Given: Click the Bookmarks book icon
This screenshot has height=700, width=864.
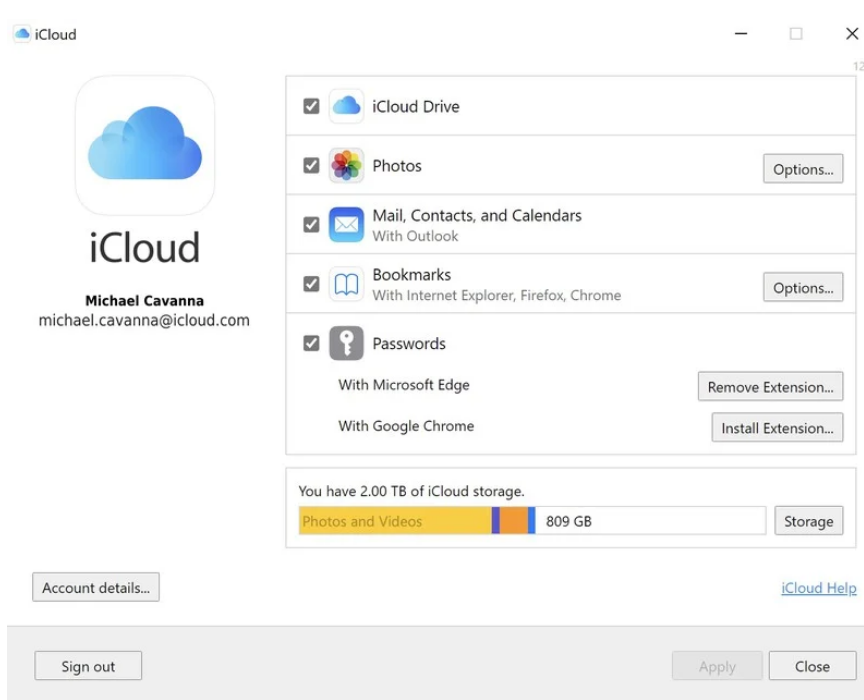Looking at the screenshot, I should [346, 285].
